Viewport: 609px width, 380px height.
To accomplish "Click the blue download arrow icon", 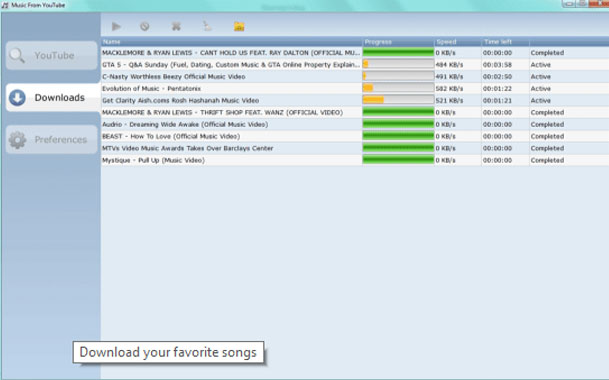I will (17, 98).
